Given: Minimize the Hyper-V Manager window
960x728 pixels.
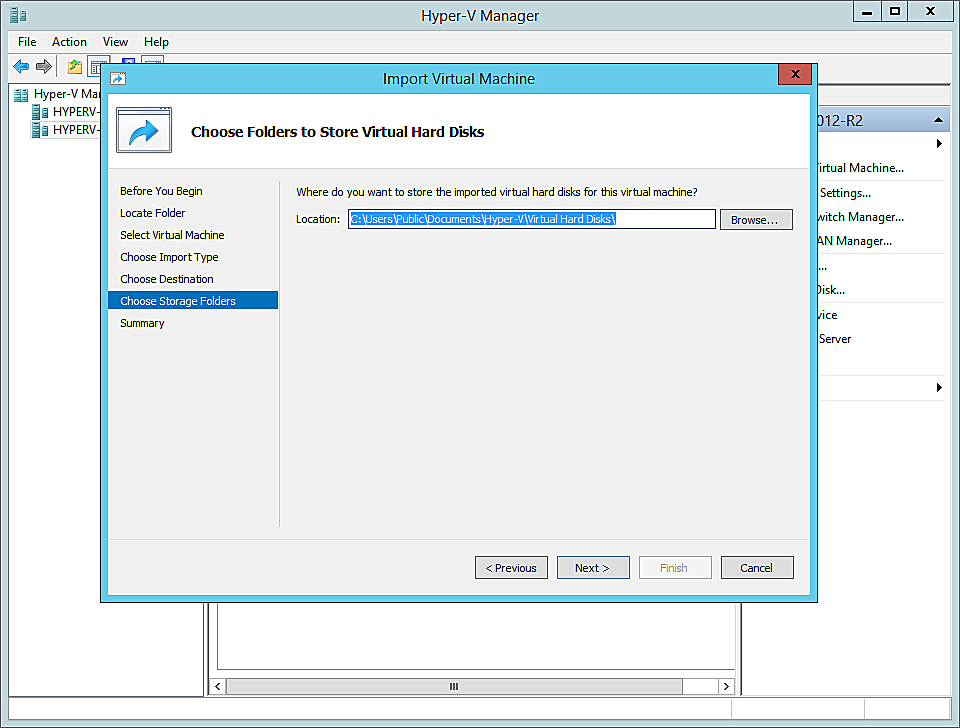Looking at the screenshot, I should click(x=868, y=12).
